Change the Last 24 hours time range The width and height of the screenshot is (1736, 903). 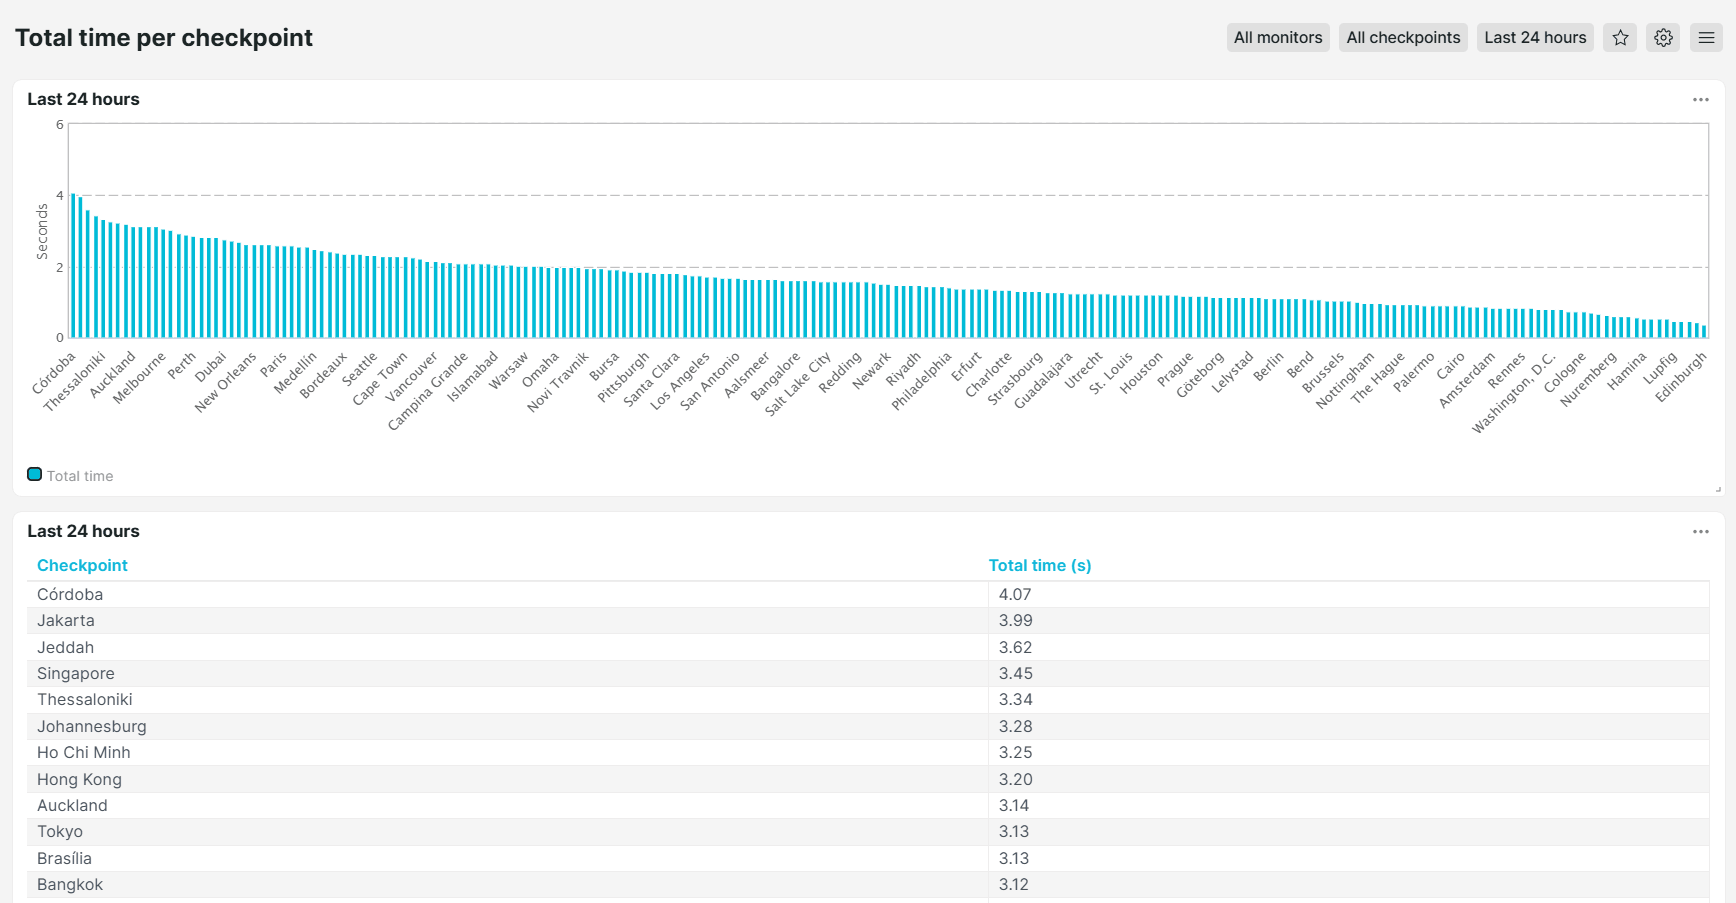pyautogui.click(x=1535, y=37)
